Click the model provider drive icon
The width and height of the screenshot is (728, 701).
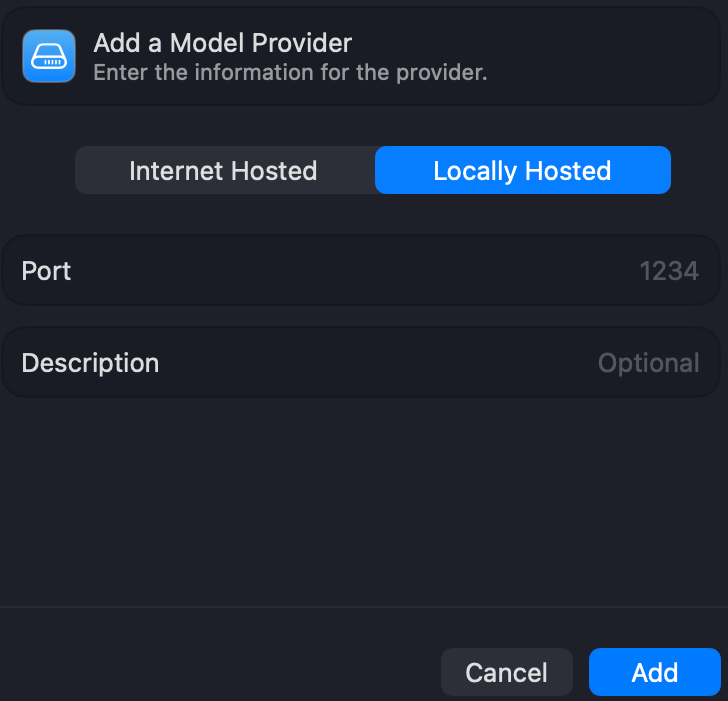(x=49, y=57)
